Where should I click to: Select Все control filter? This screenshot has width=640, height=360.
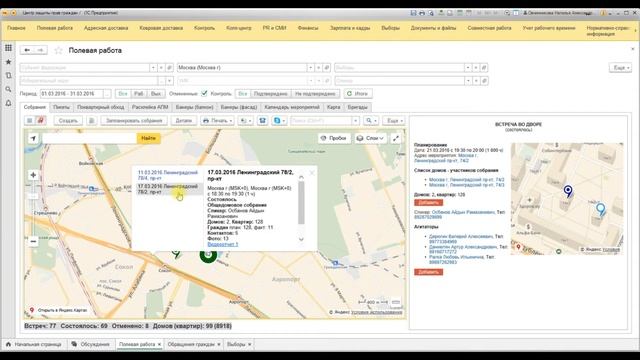(x=243, y=94)
